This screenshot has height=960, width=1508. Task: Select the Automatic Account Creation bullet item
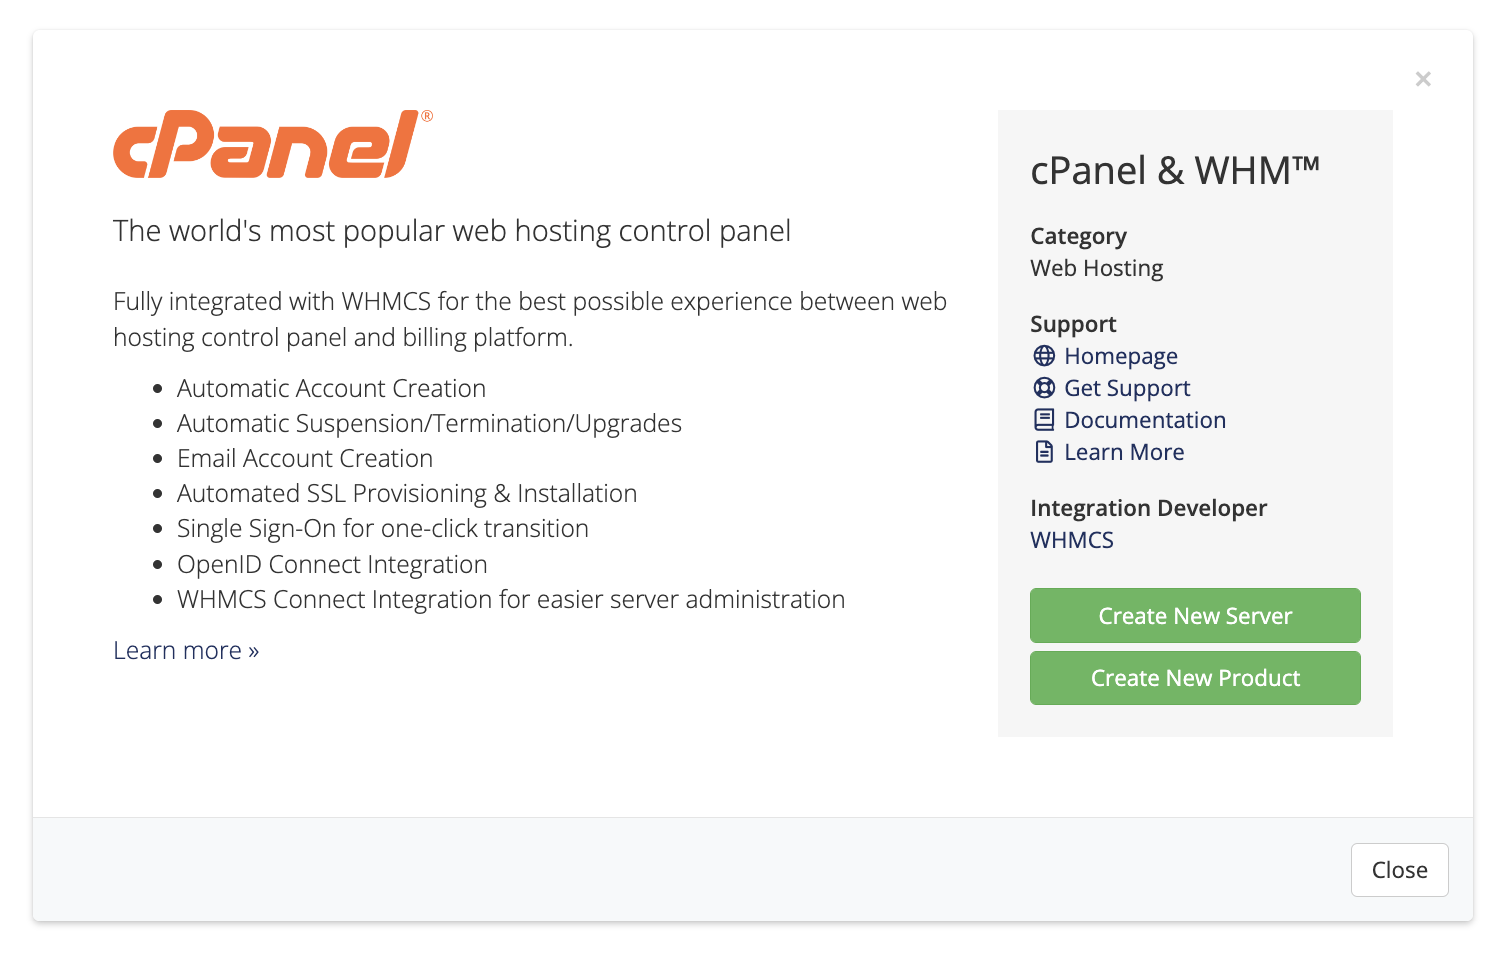point(331,388)
